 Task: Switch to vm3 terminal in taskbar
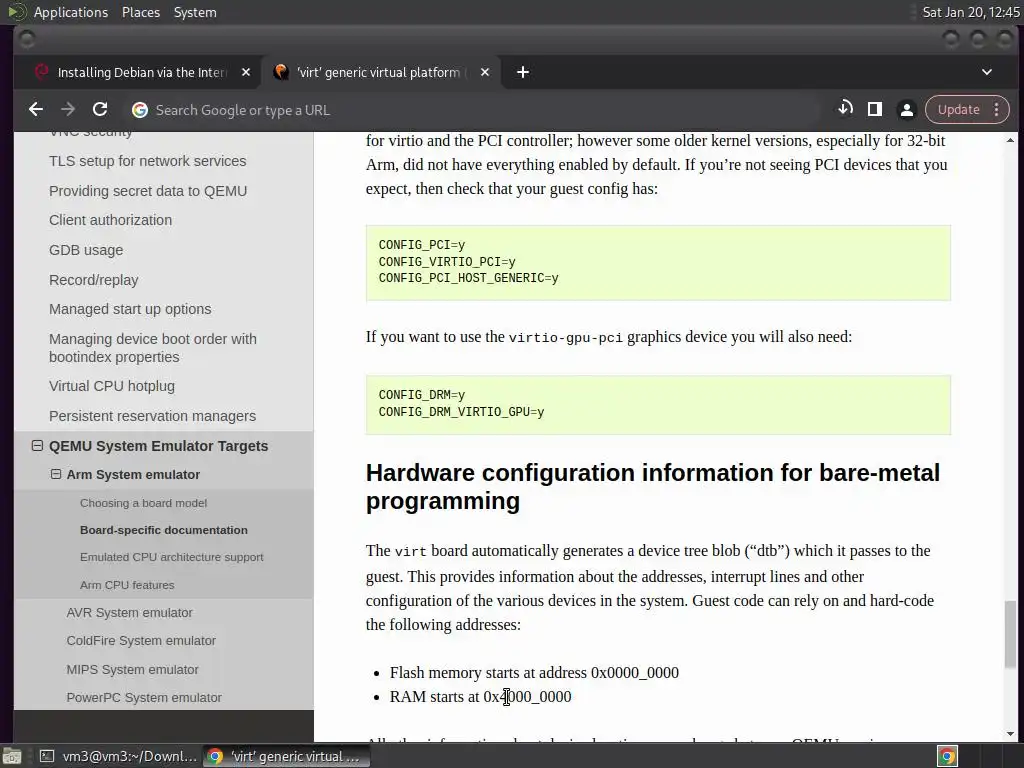tap(118, 756)
